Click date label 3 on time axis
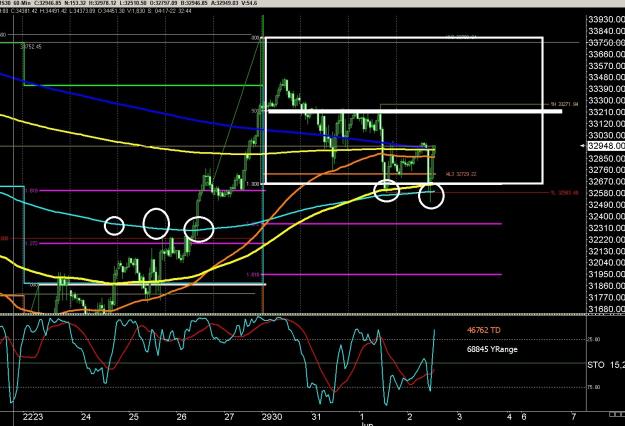Viewport: 625px width, 426px height. click(459, 417)
